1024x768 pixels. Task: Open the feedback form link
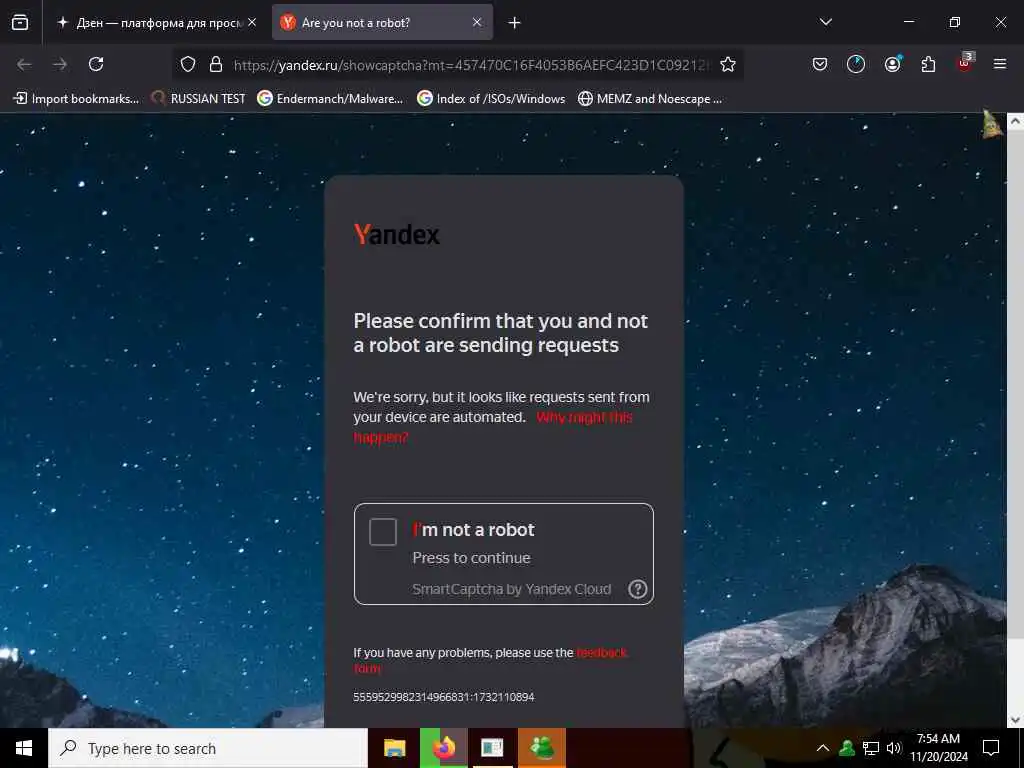tap(601, 652)
